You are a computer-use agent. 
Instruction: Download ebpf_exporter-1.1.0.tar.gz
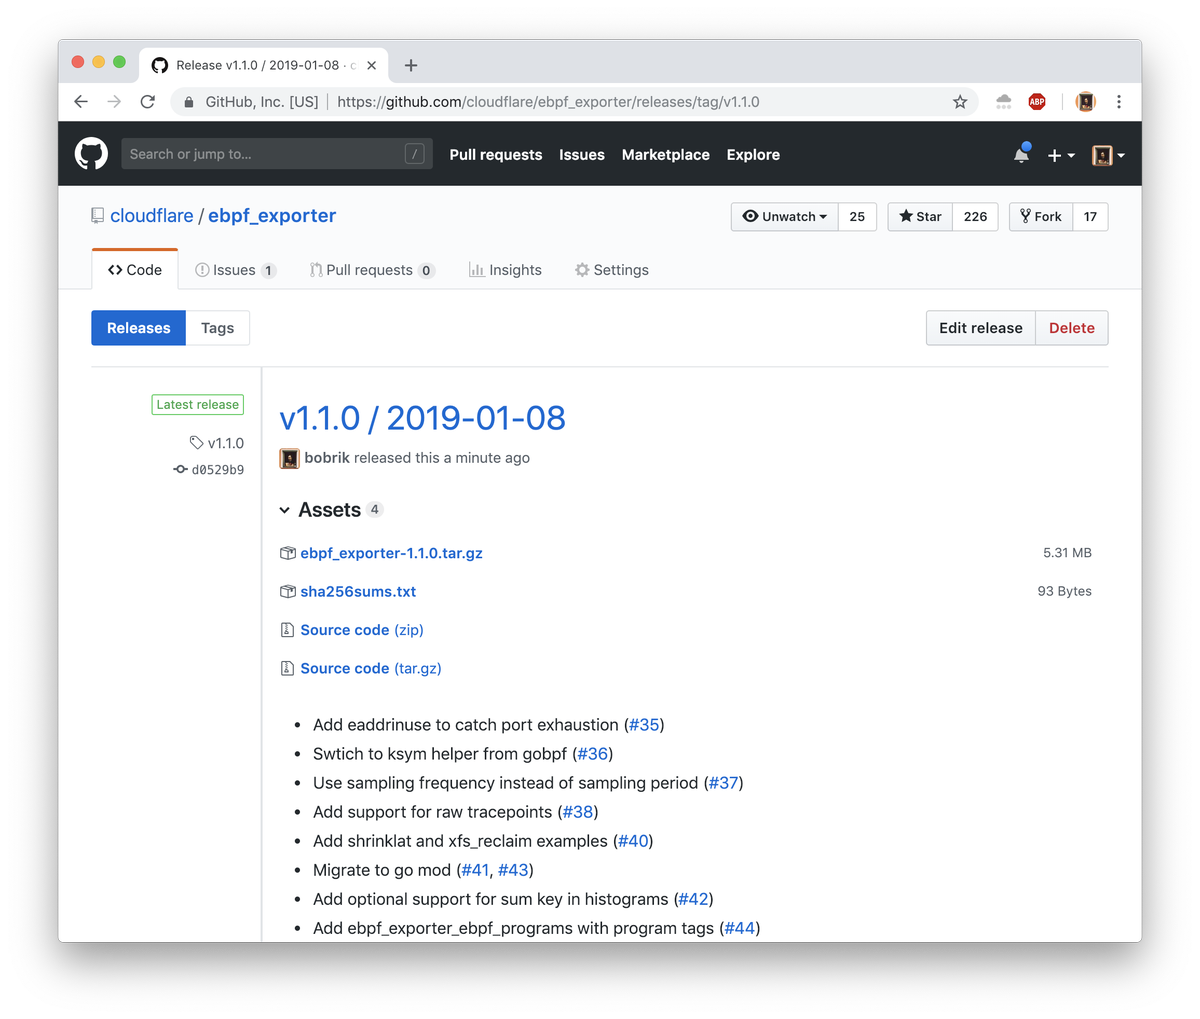point(391,553)
